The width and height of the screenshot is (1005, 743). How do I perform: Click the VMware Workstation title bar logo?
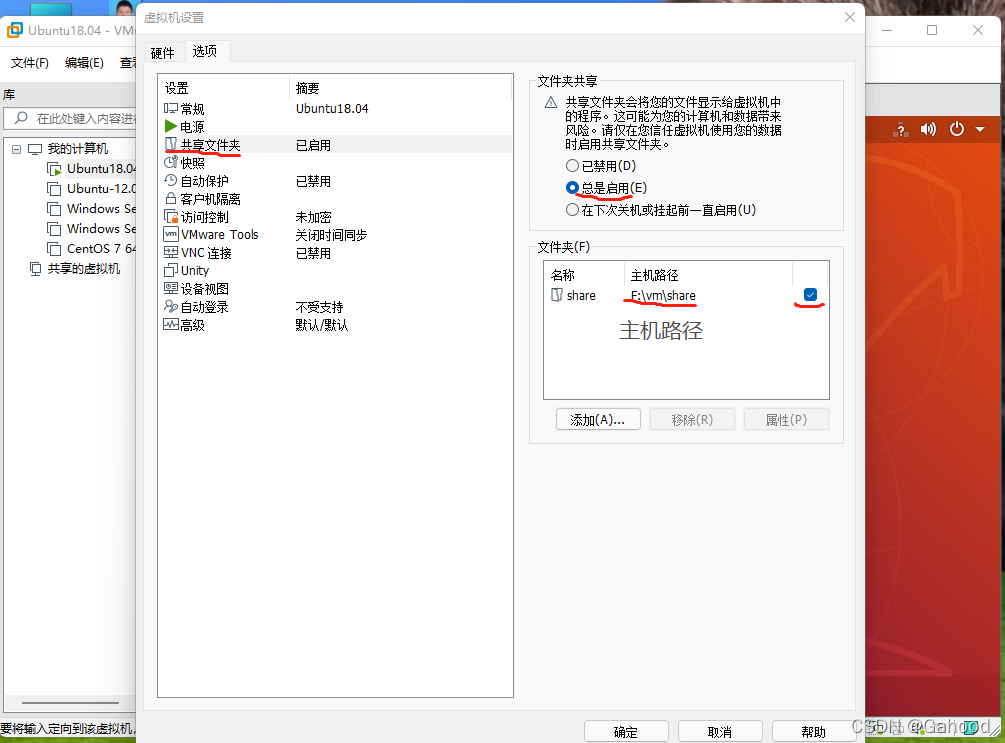point(15,30)
